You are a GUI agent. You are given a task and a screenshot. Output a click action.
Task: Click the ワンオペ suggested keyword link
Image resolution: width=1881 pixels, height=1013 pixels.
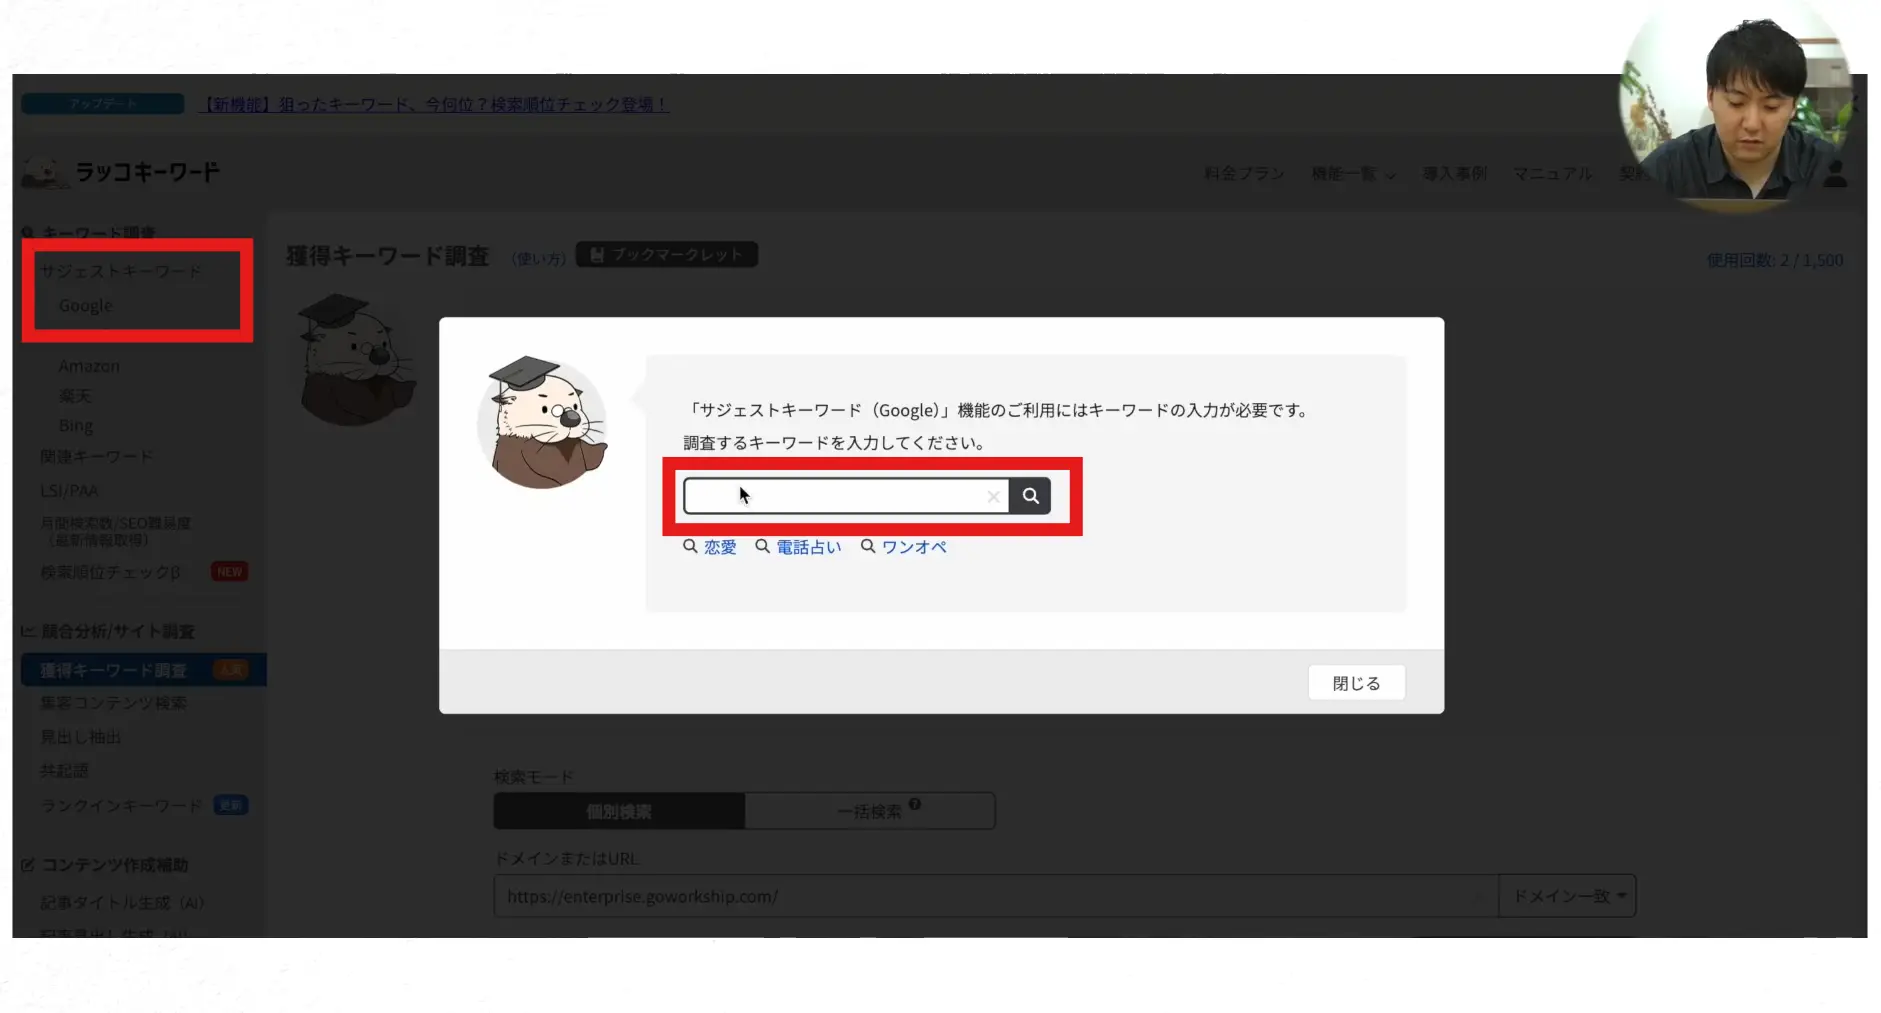pos(913,547)
